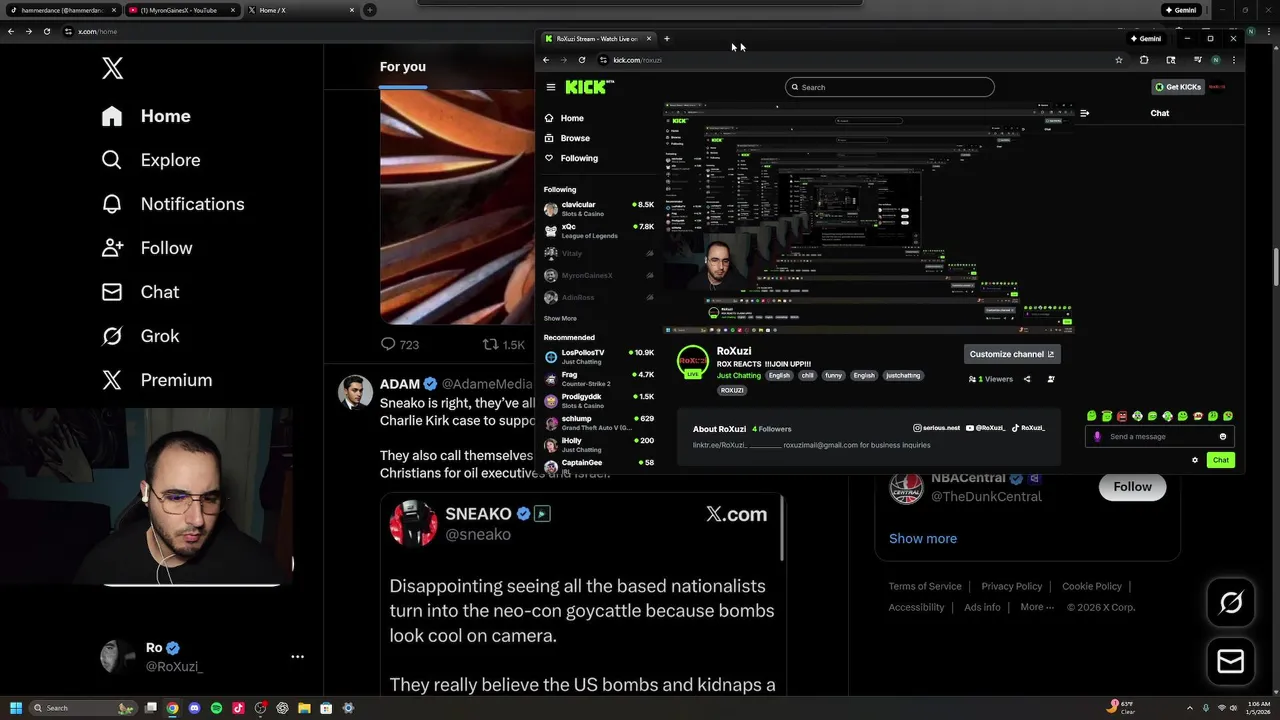Open Explore in the X sidebar
This screenshot has height=720, width=1280.
[151, 160]
